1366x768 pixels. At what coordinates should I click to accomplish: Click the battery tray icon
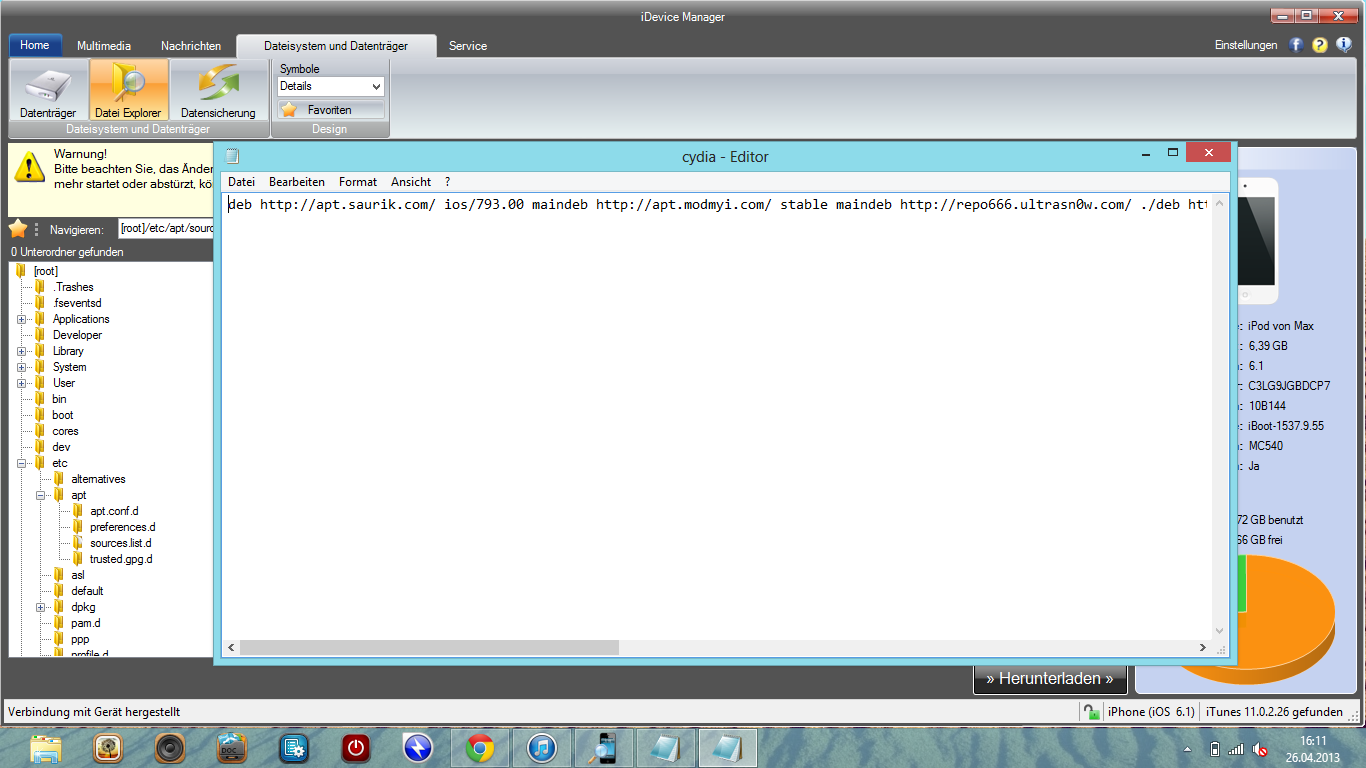pyautogui.click(x=1215, y=749)
